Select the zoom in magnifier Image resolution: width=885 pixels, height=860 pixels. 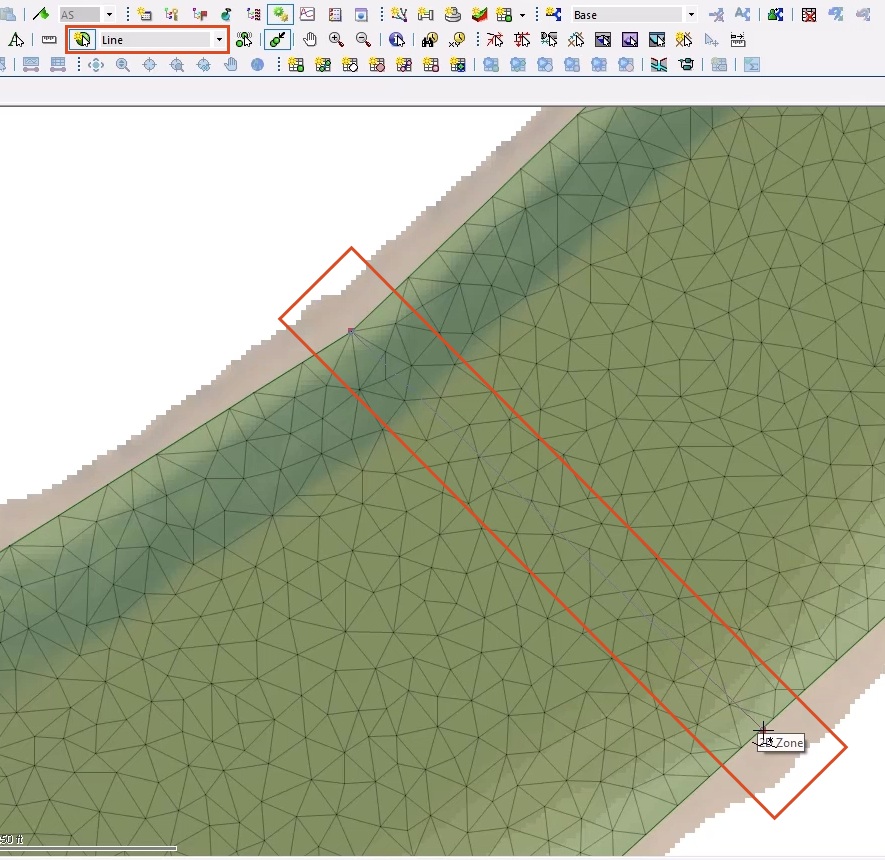tap(336, 40)
